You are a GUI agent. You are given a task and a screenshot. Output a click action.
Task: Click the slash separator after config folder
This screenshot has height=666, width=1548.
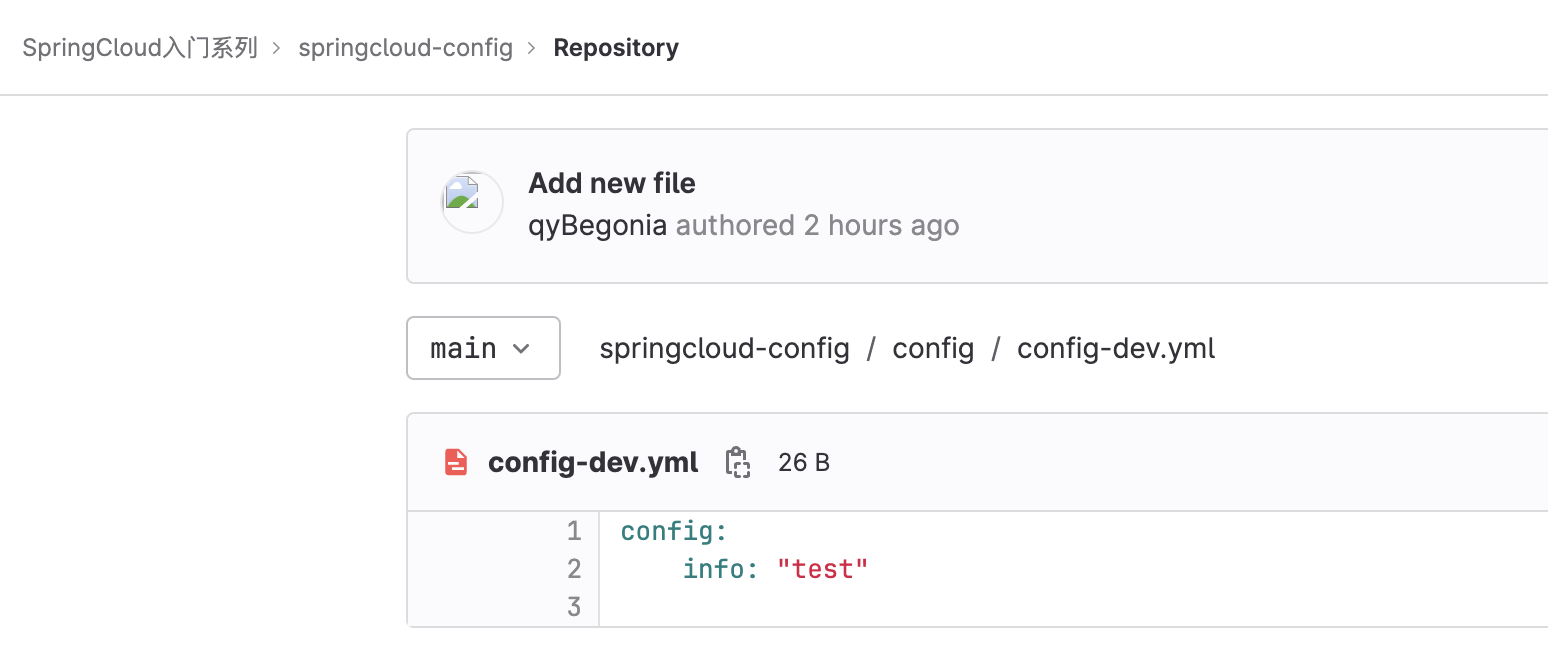click(x=995, y=348)
